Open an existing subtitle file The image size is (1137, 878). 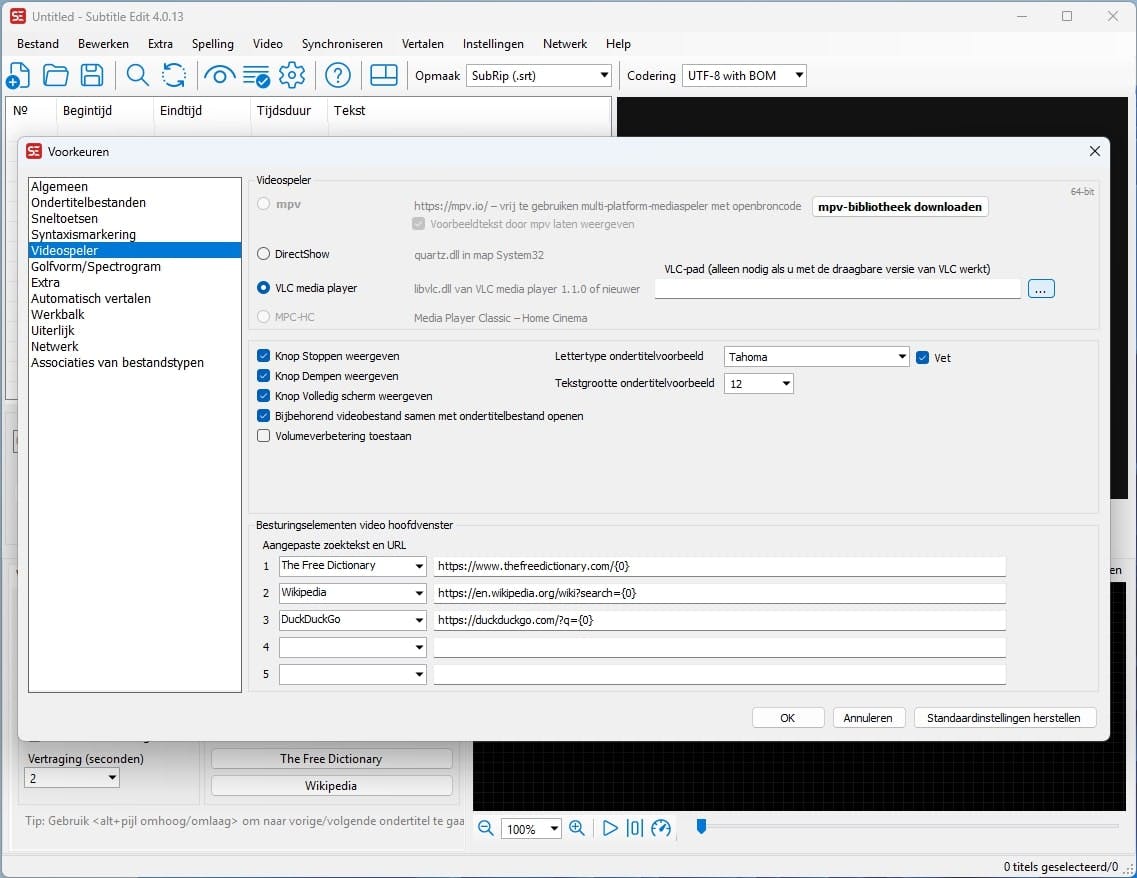tap(55, 75)
